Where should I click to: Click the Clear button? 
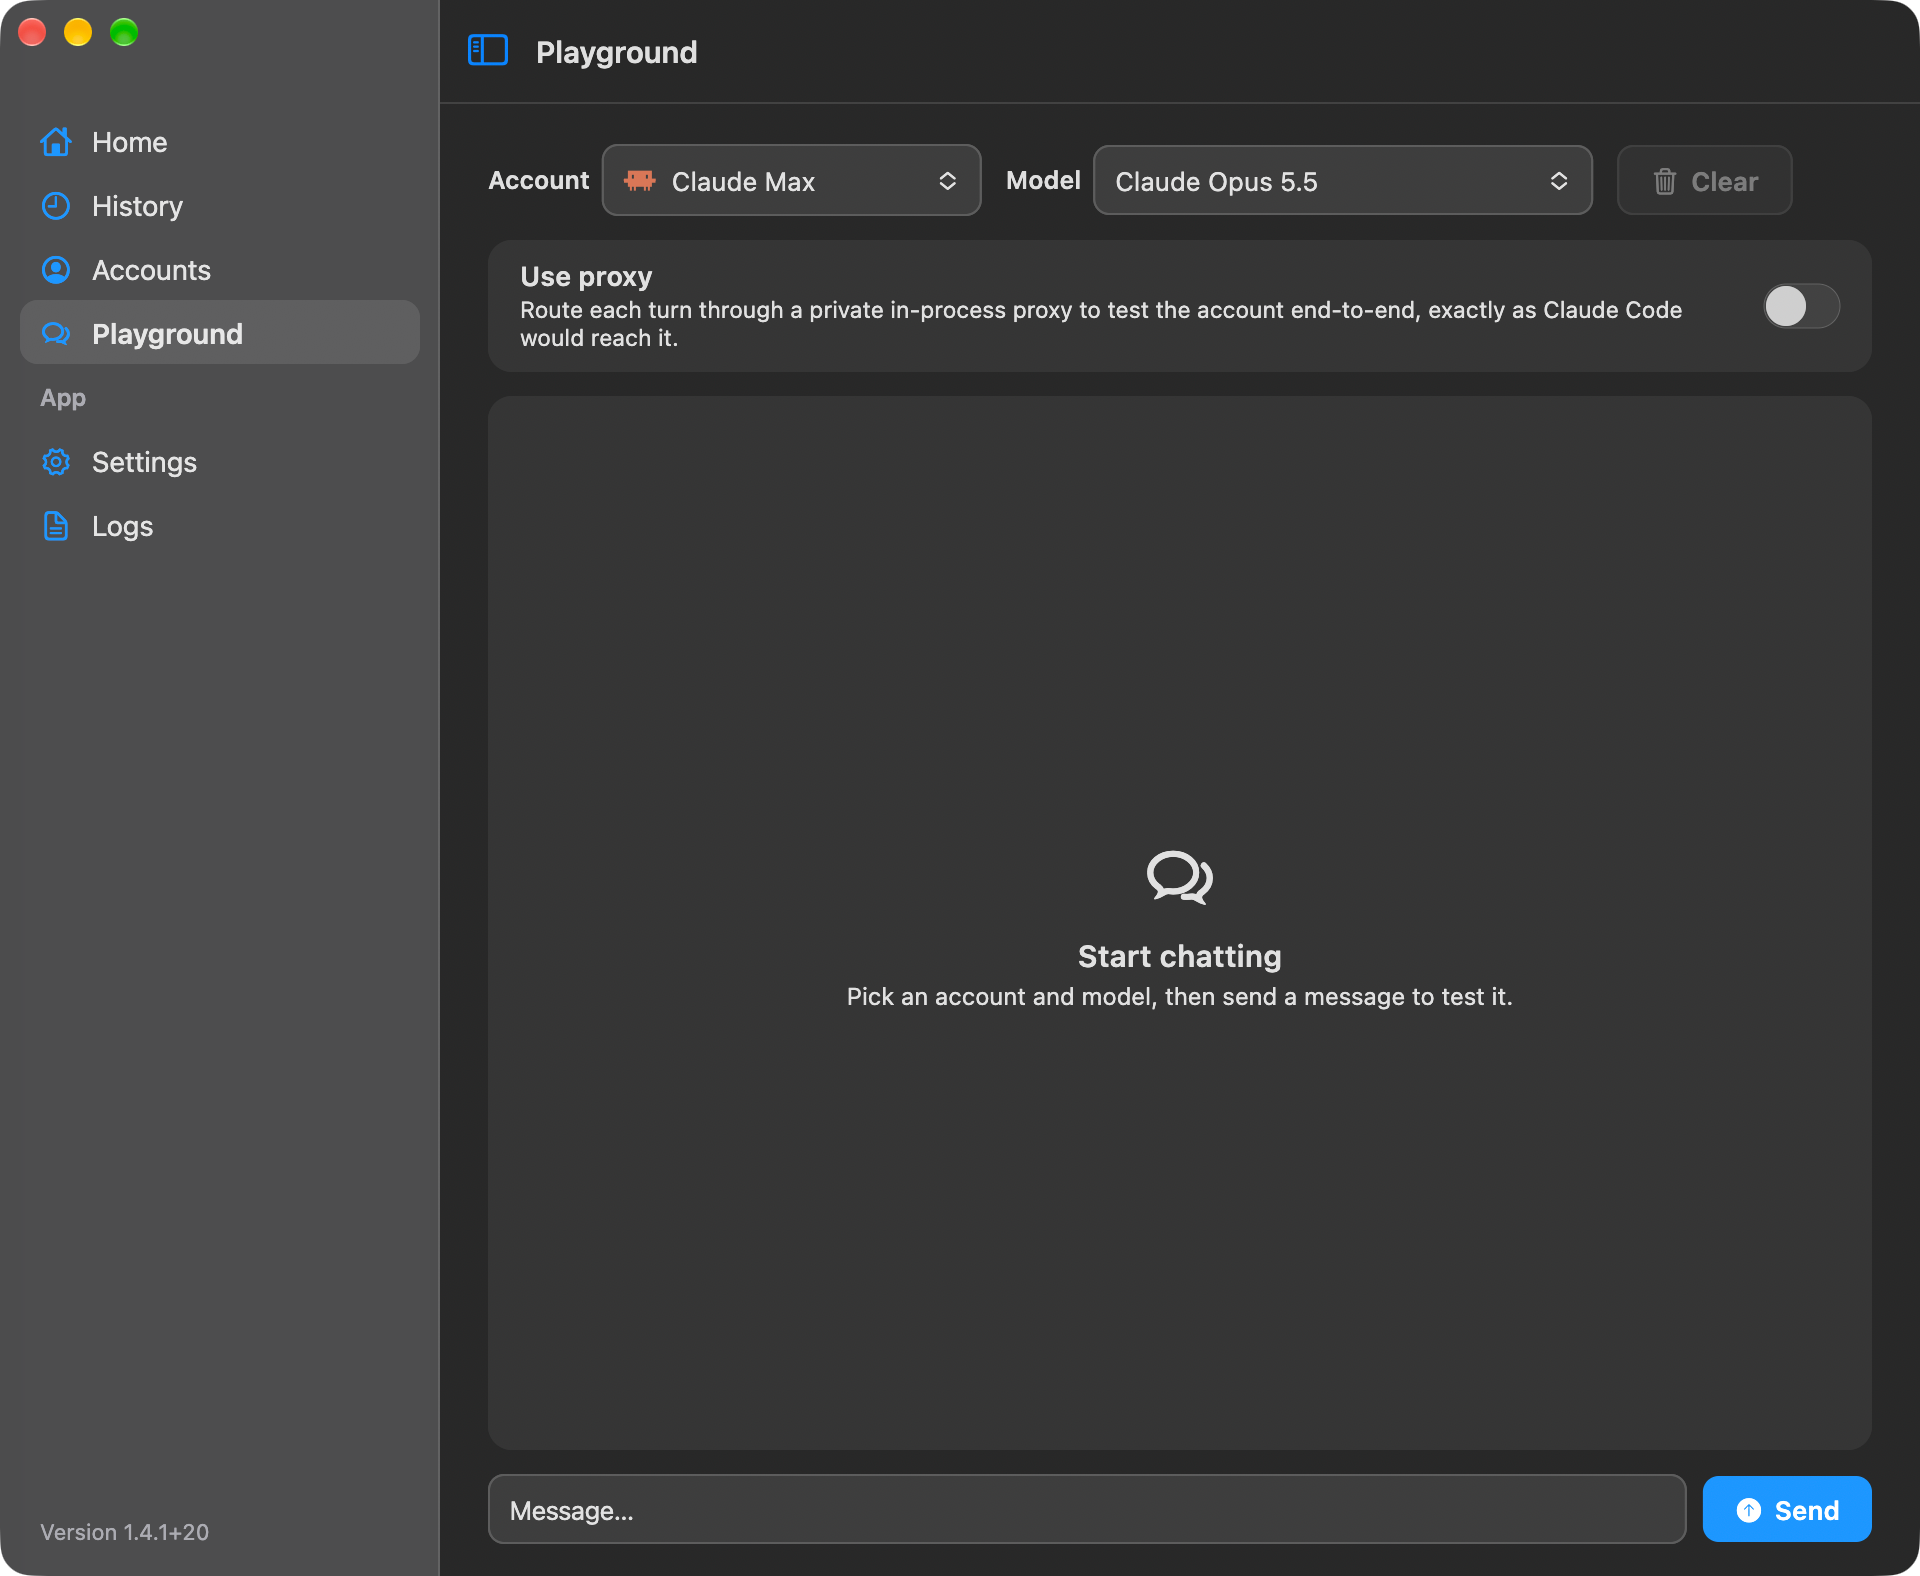[1704, 180]
